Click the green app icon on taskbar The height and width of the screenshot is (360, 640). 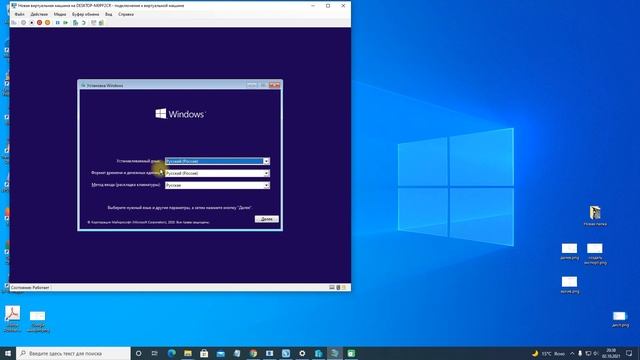[351, 353]
